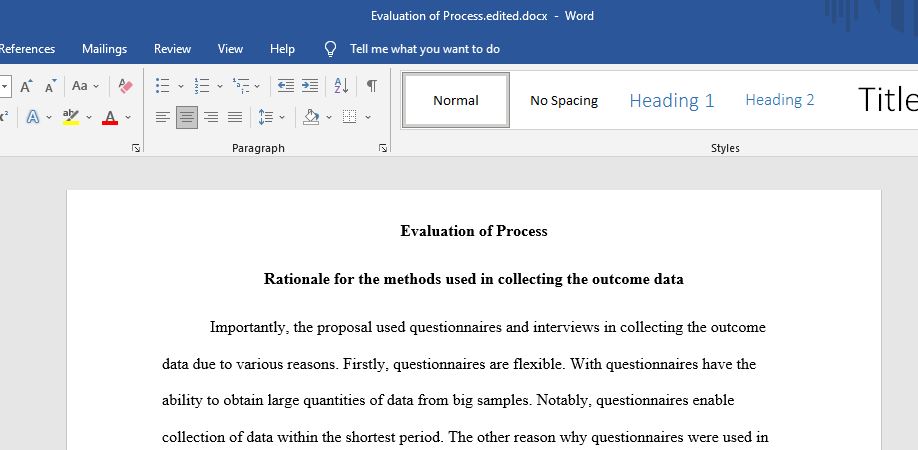This screenshot has height=450, width=918.
Task: Open the View tab
Action: pyautogui.click(x=230, y=49)
